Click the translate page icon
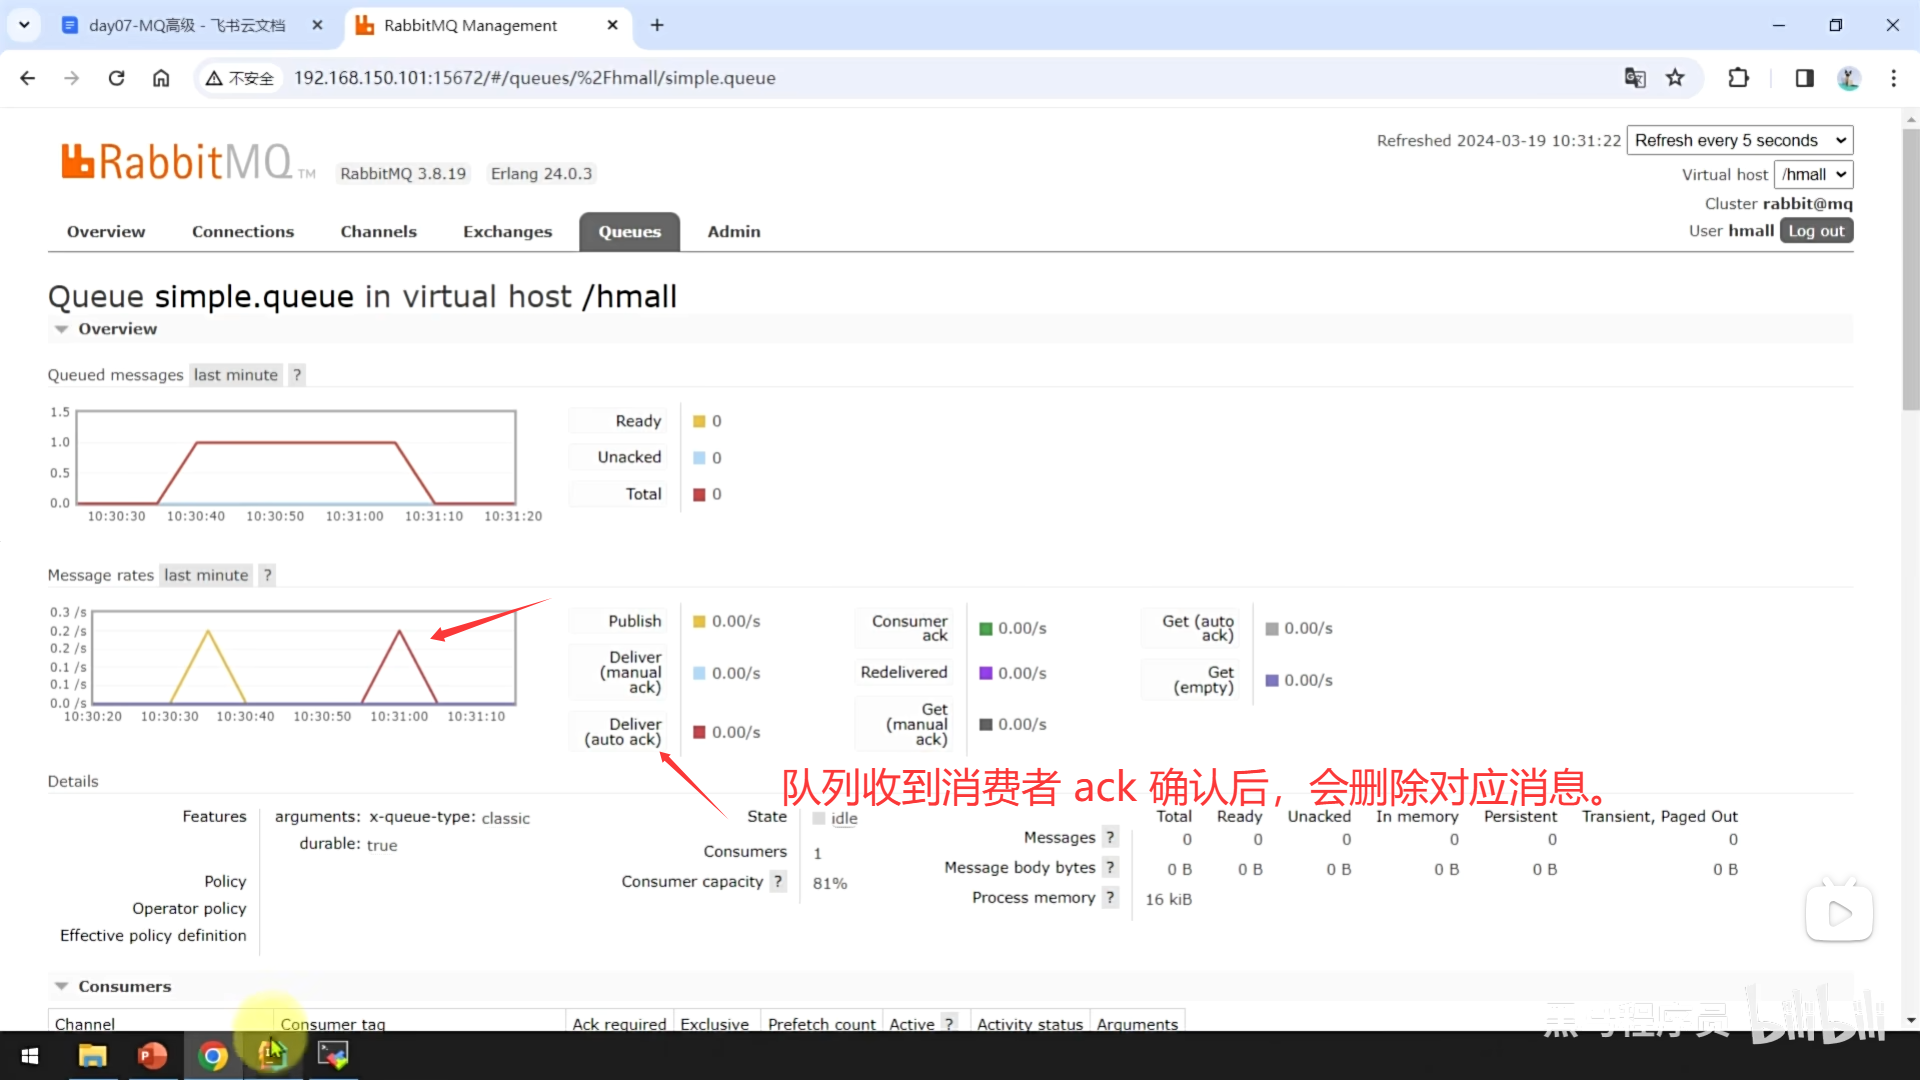 pyautogui.click(x=1635, y=78)
